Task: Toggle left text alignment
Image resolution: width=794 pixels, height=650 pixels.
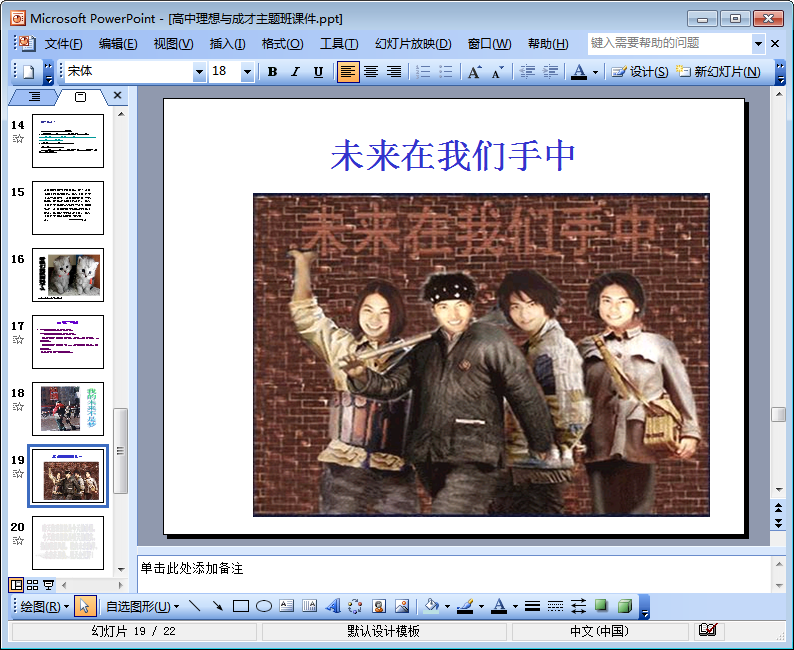Action: [x=348, y=72]
